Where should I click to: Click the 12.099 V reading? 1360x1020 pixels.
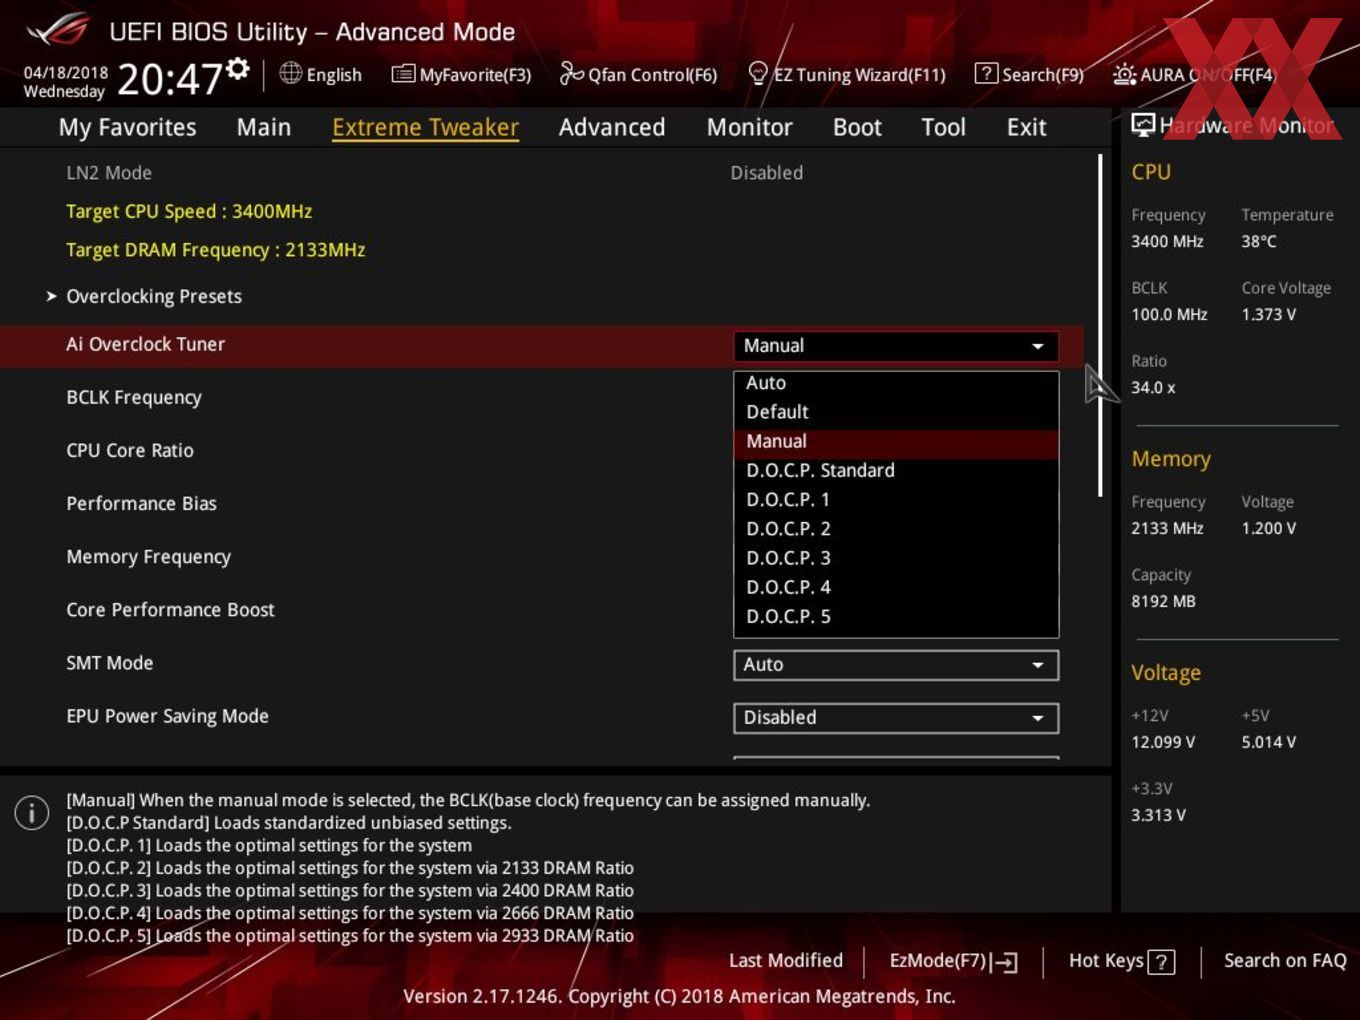click(1162, 742)
